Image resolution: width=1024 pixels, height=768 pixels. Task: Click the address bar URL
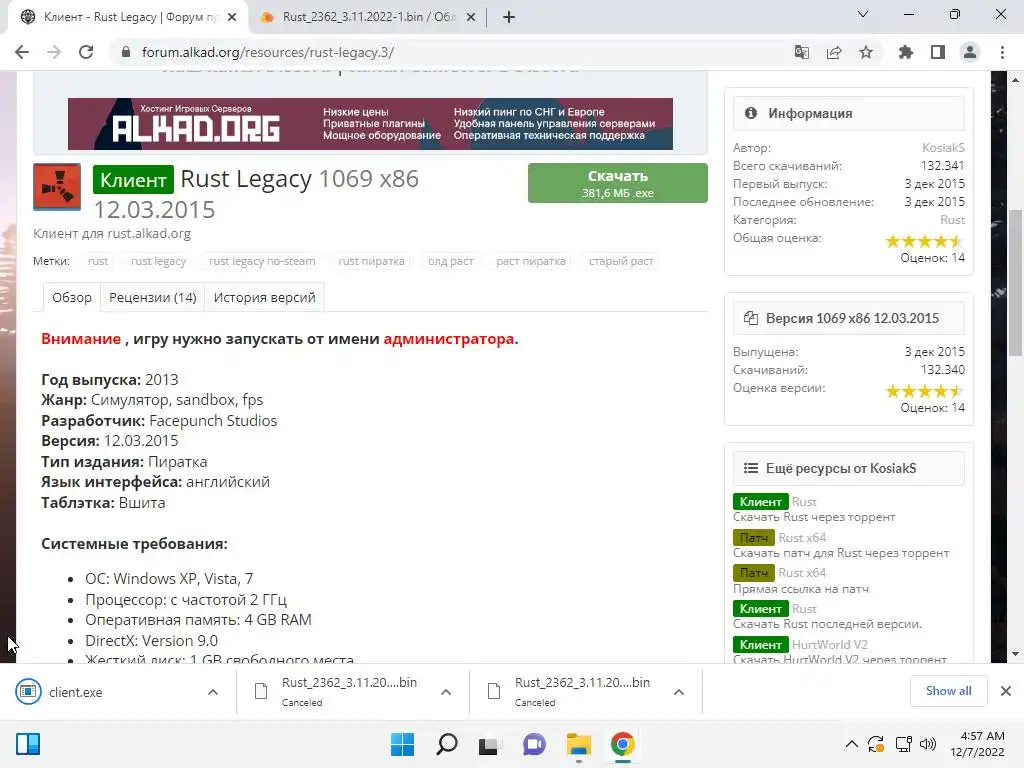268,52
